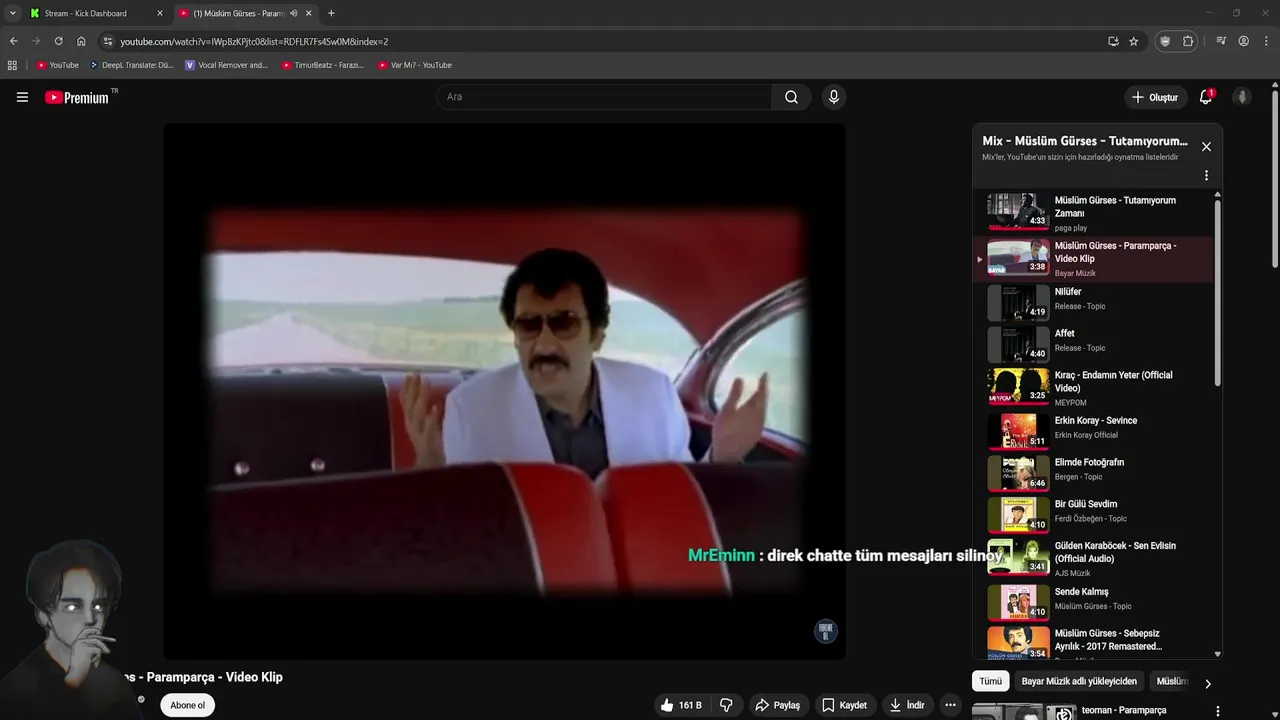This screenshot has height=720, width=1280.
Task: Open the YouTube hamburger guide menu
Action: pos(22,97)
